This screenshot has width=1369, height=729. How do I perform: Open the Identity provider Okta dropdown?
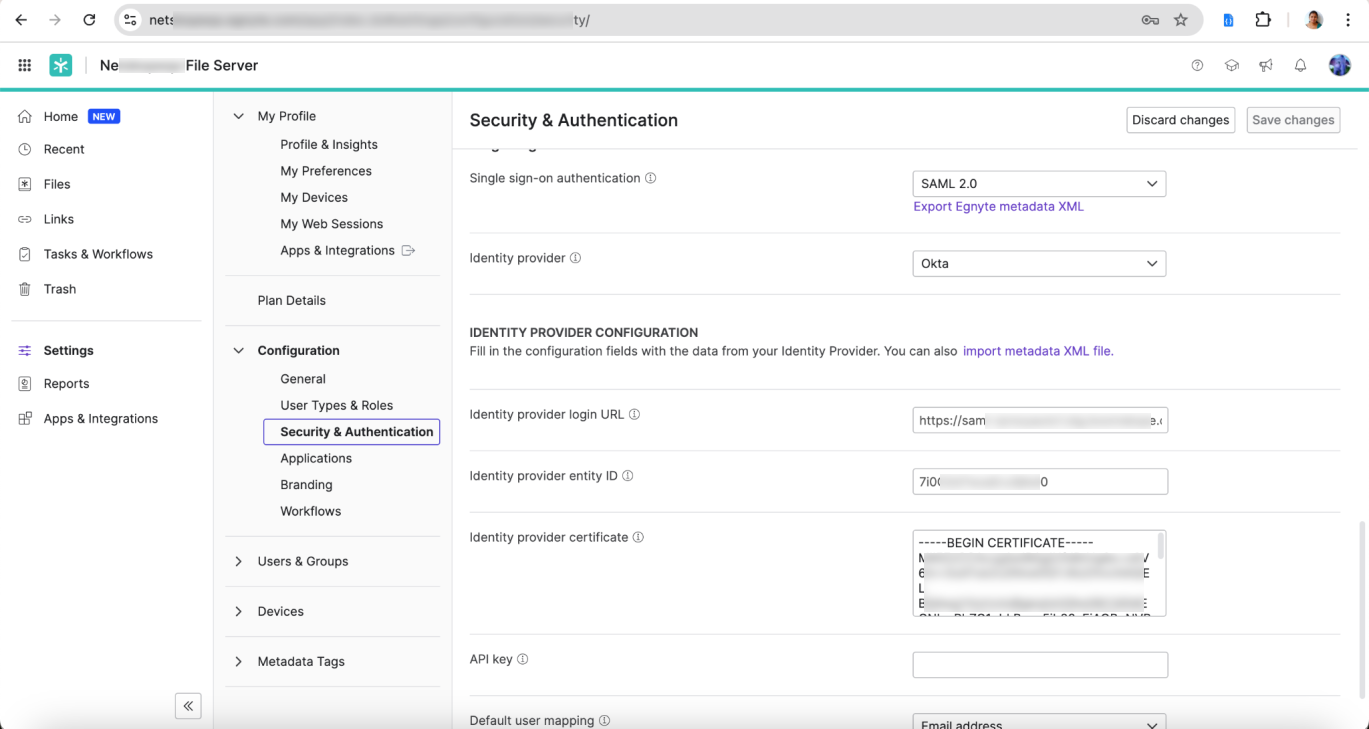click(1039, 264)
